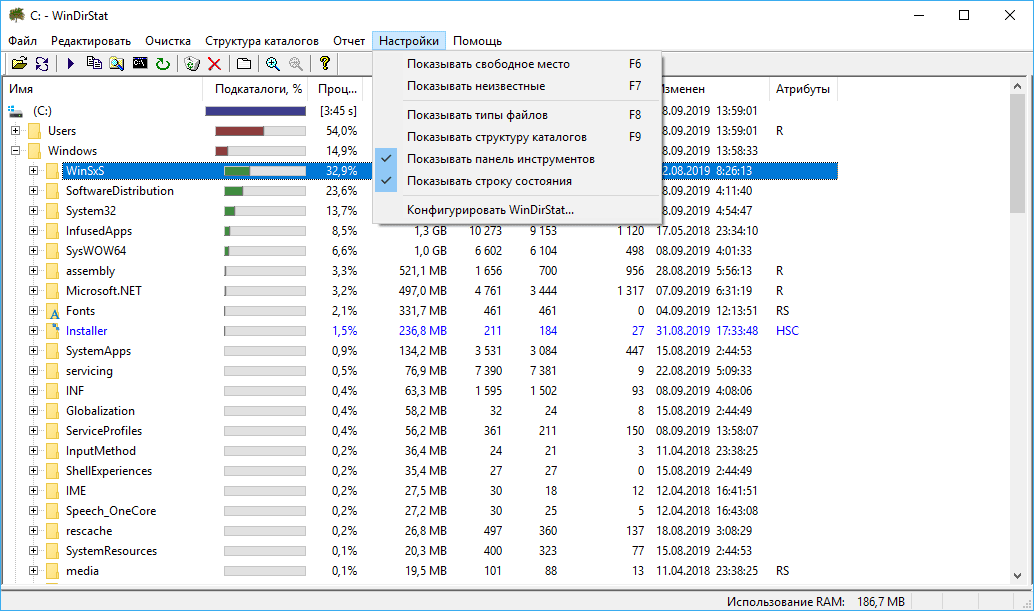Click the vertical scrollbar up arrow
The height and width of the screenshot is (611, 1034).
(x=1017, y=86)
